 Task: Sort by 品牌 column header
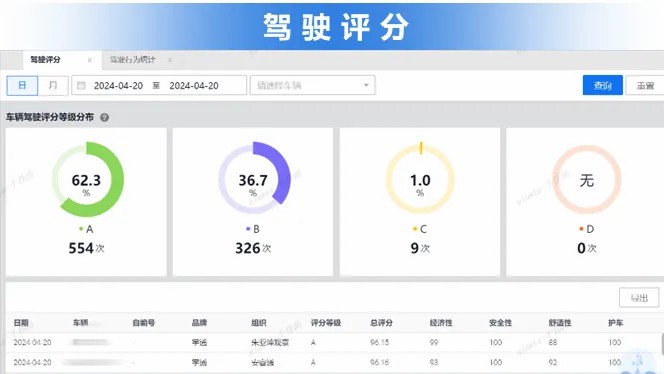click(199, 323)
